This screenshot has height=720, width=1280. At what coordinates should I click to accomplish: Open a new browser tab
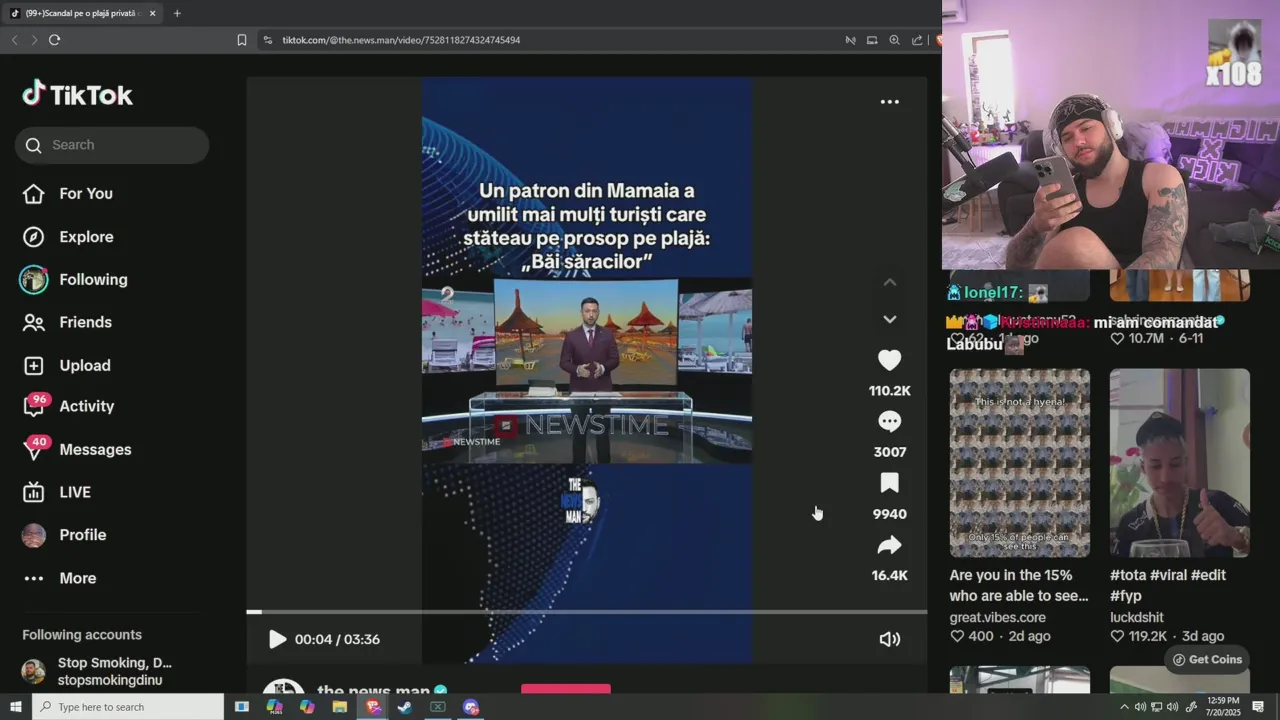pyautogui.click(x=177, y=13)
